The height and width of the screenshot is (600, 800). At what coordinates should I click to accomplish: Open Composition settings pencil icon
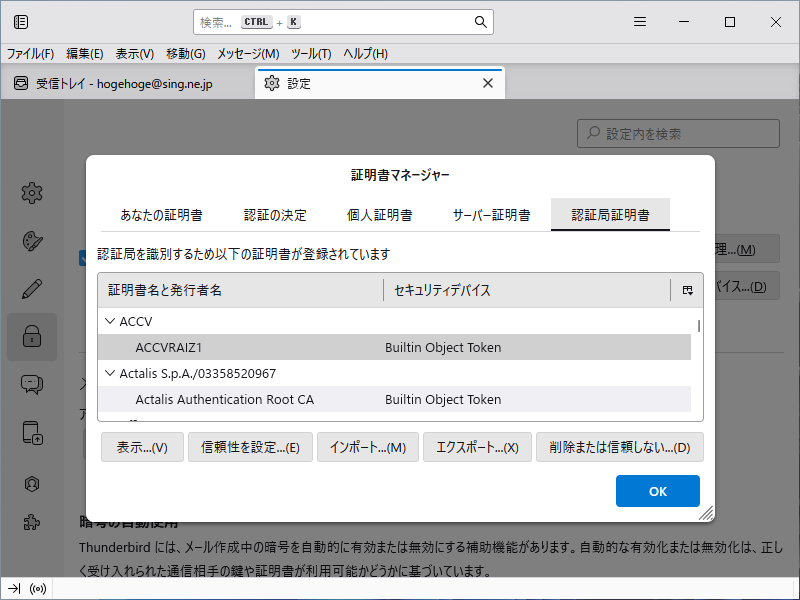pos(32,289)
